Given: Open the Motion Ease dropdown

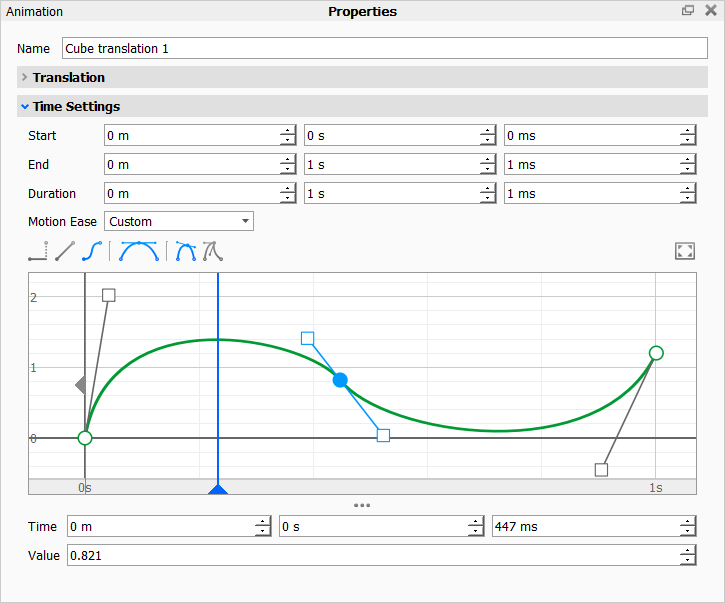Looking at the screenshot, I should (179, 222).
